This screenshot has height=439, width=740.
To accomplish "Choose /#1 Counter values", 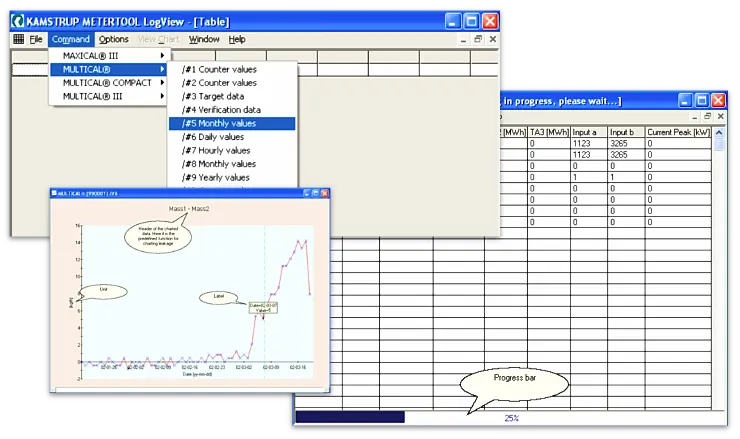I will (x=232, y=69).
